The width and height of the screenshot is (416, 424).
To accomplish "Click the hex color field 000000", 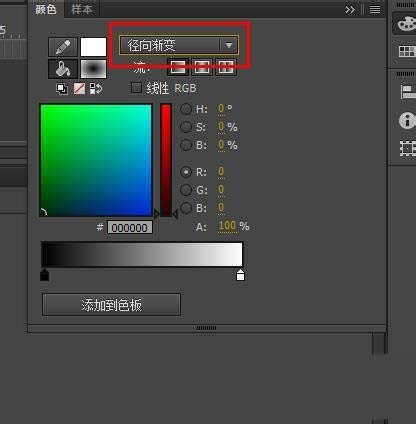I will click(130, 228).
